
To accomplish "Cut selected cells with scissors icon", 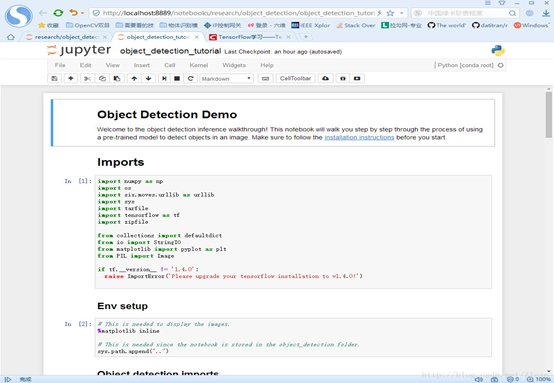I will [x=87, y=78].
